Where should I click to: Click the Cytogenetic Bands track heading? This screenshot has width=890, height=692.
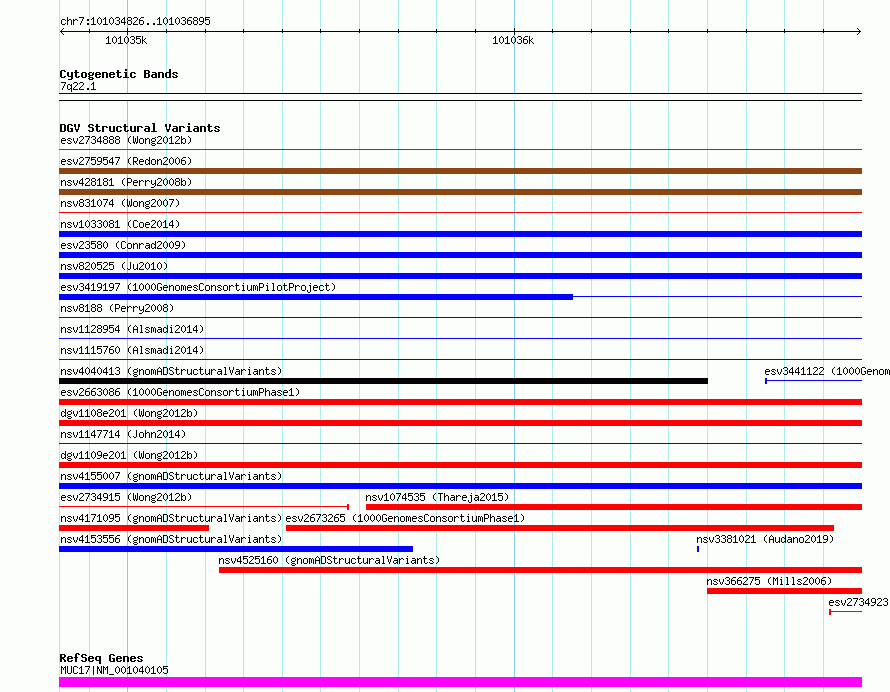coord(119,74)
